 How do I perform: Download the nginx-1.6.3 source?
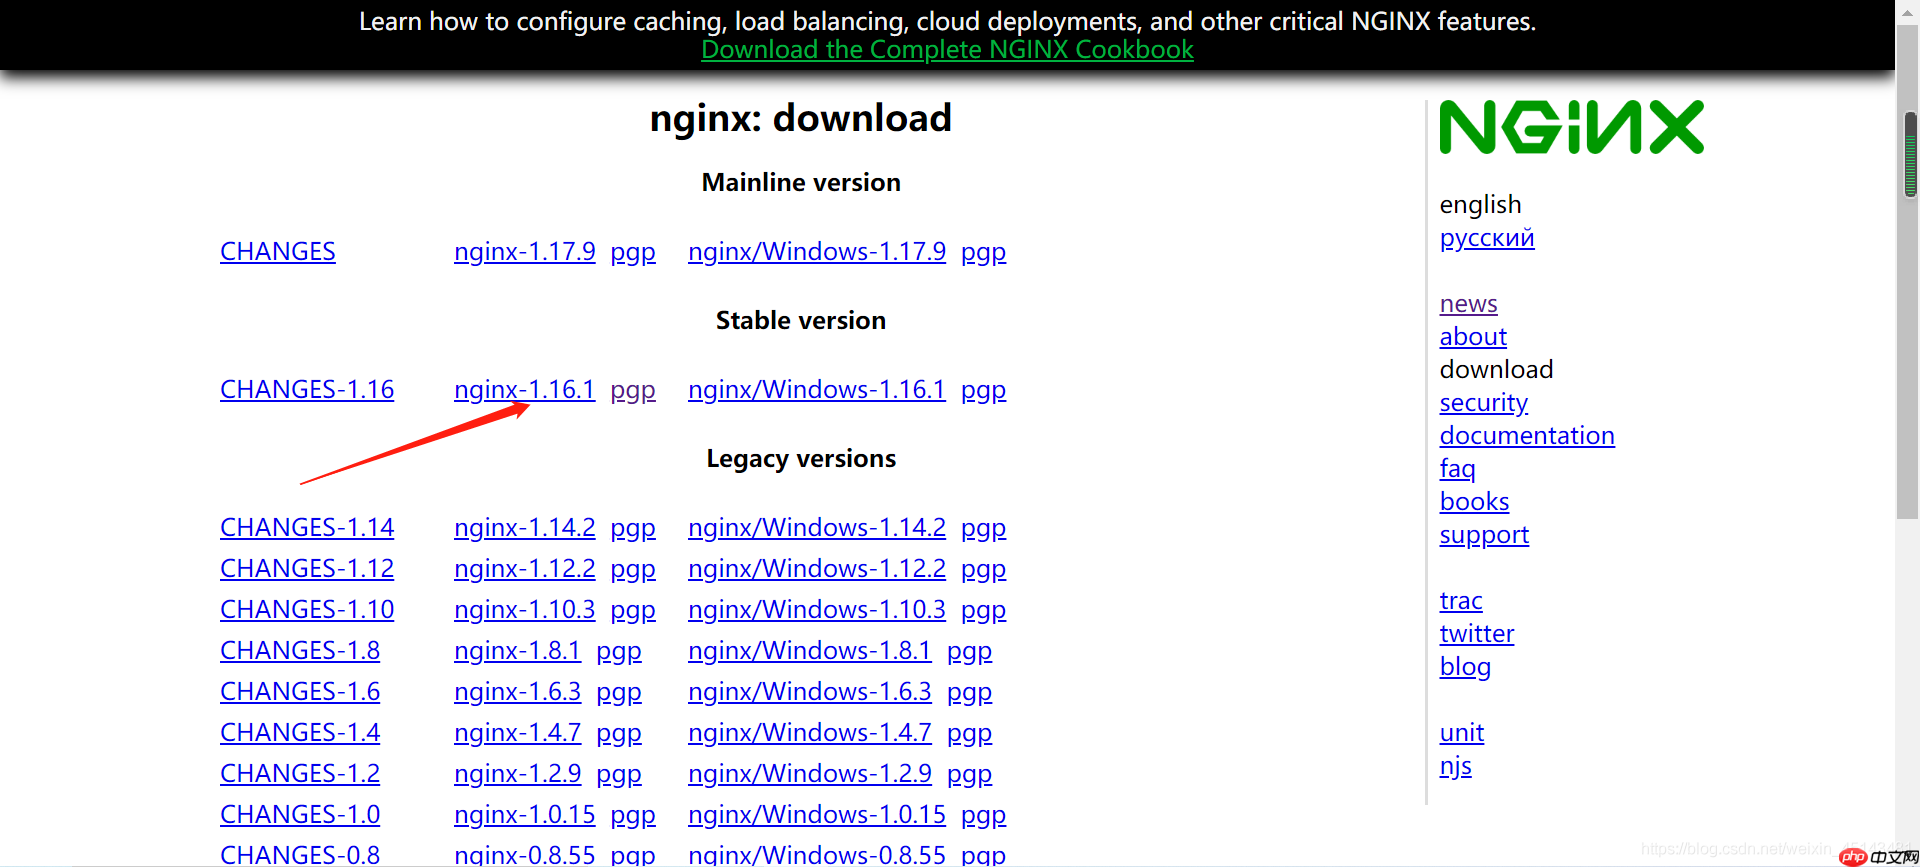(x=518, y=691)
